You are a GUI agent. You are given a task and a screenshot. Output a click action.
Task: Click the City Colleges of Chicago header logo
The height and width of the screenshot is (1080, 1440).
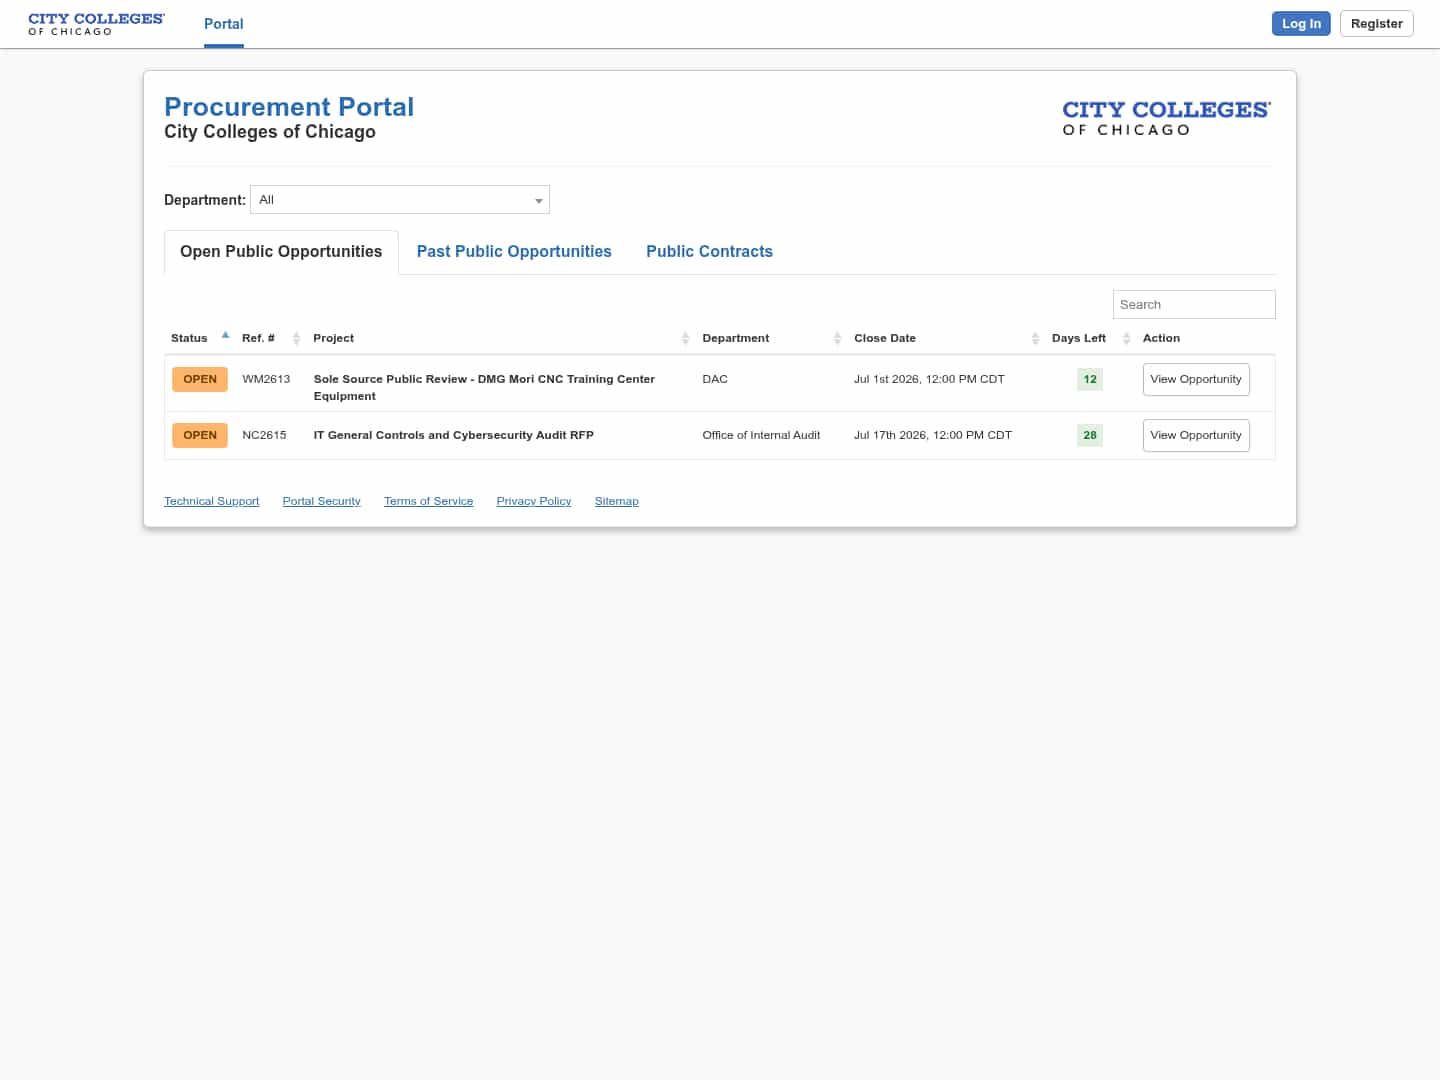point(96,24)
